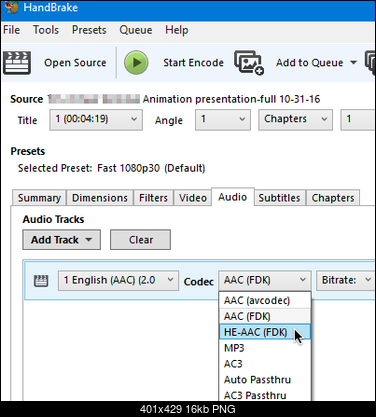Choose AAC (avcodec) from codec list
376x417 pixels.
pos(265,301)
